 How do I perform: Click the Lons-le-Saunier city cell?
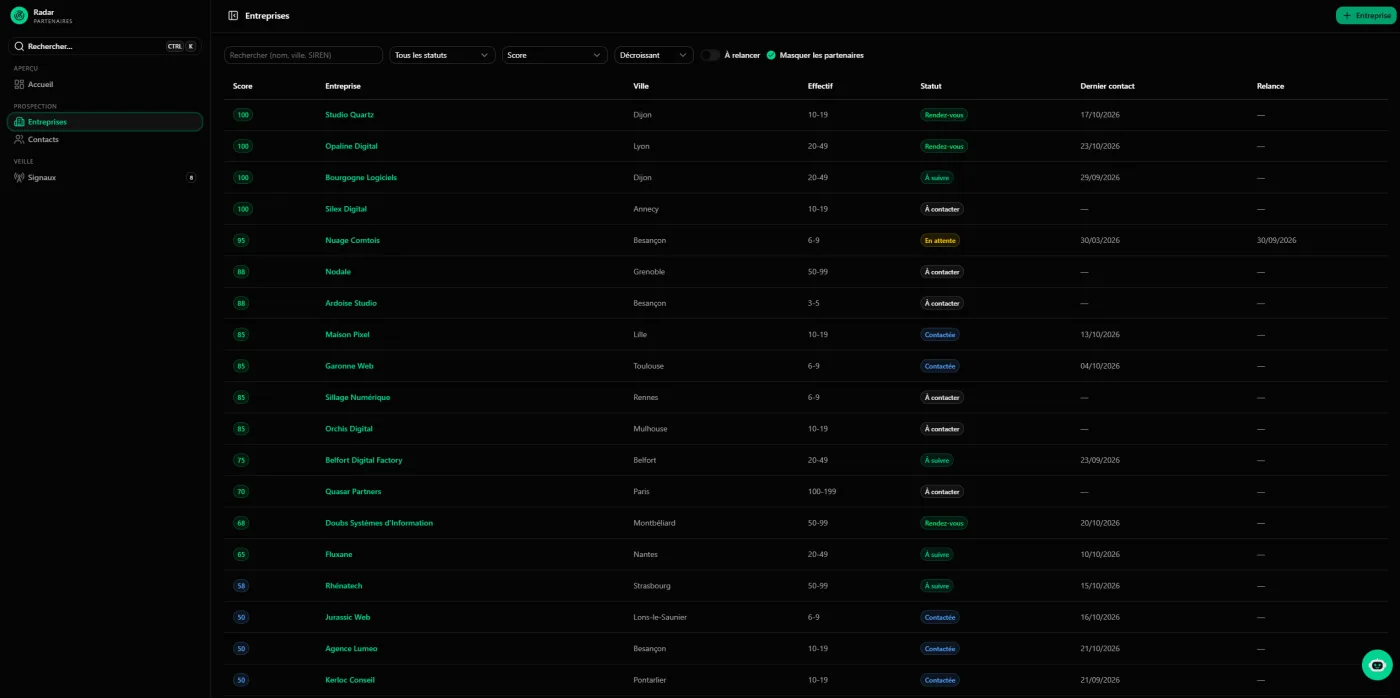[x=661, y=617]
